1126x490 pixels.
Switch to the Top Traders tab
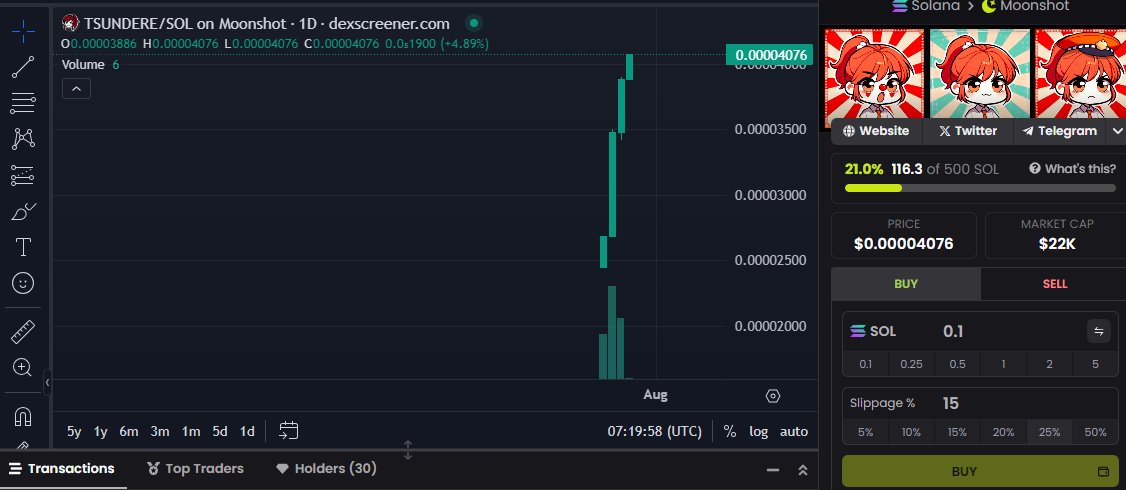click(195, 469)
